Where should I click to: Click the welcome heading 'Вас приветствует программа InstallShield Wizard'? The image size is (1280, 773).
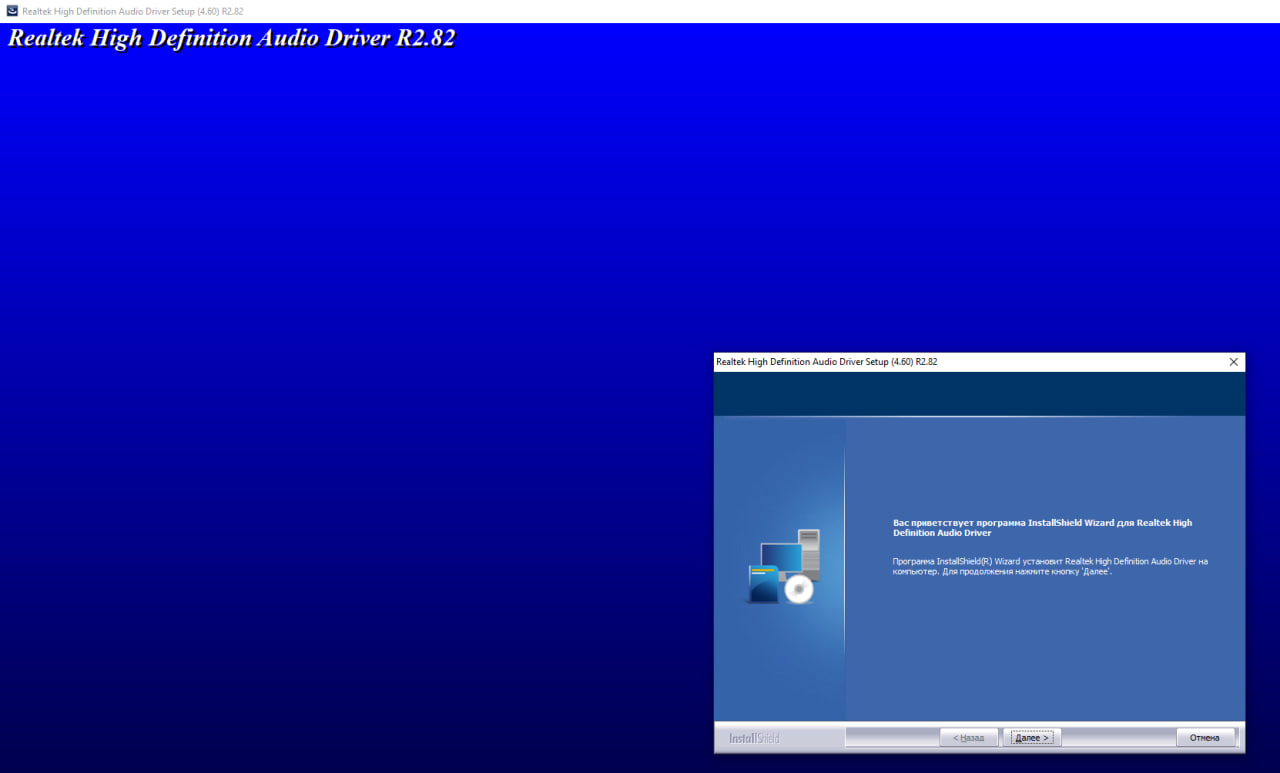(x=1042, y=528)
